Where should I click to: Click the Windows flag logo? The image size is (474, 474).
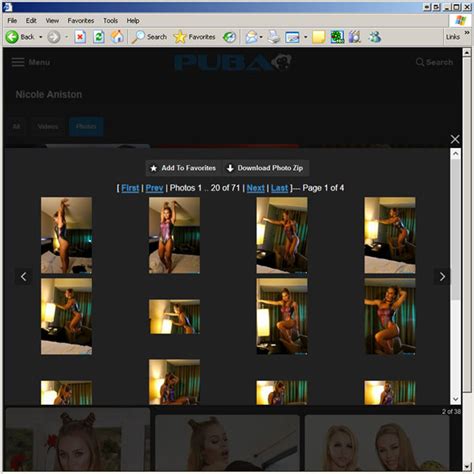pos(460,20)
